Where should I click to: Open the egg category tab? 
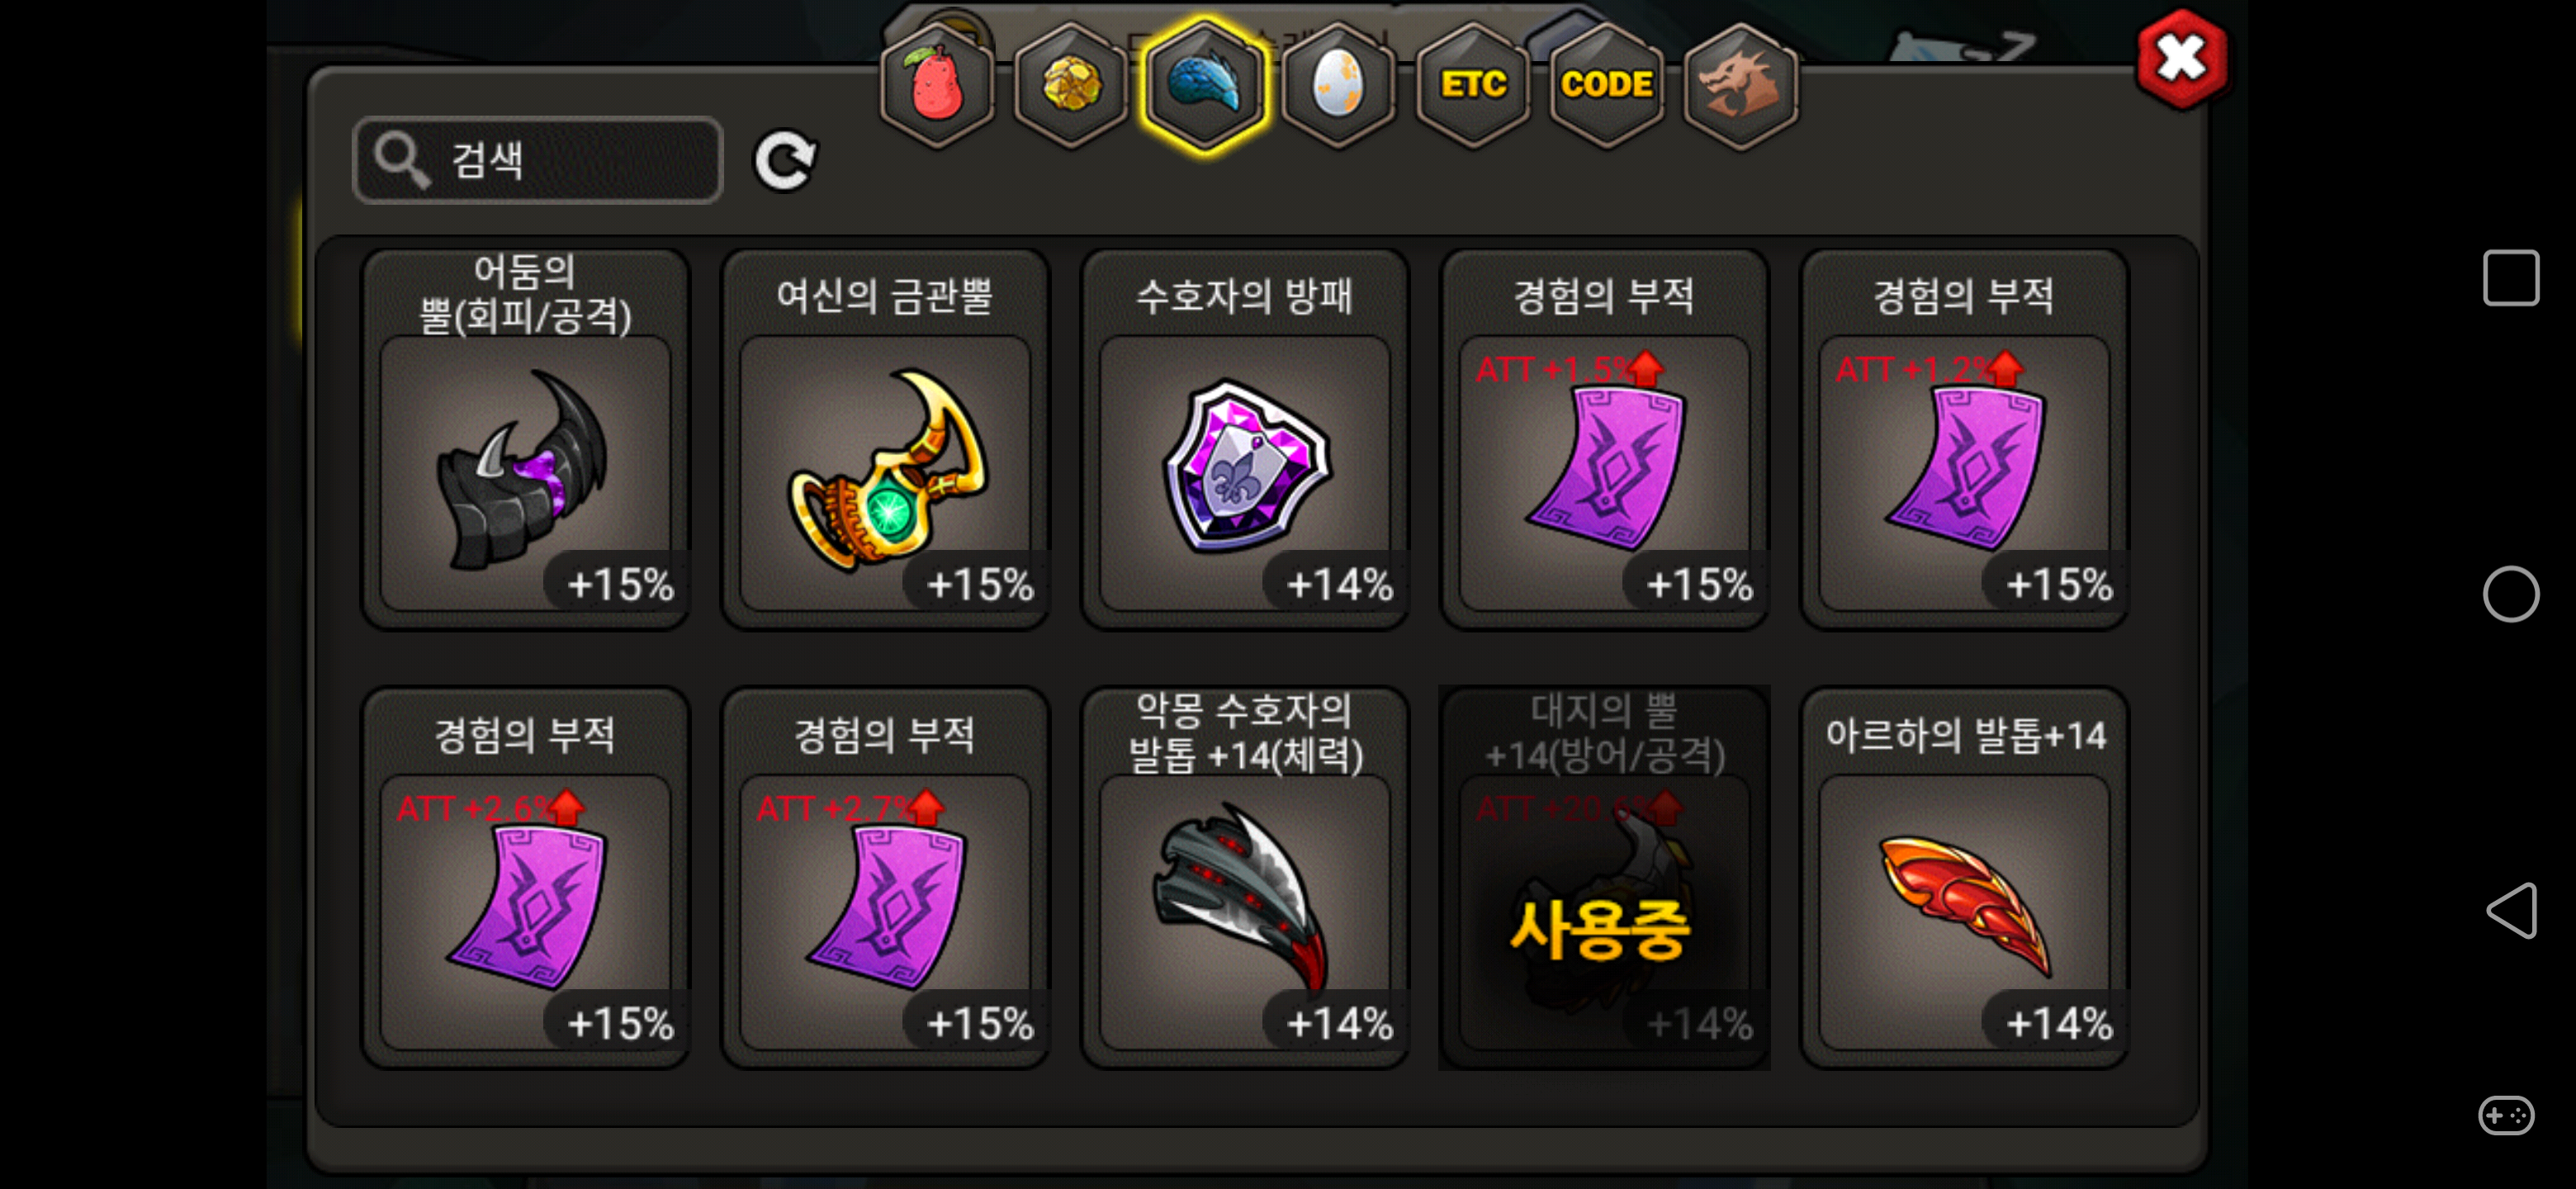click(1338, 84)
